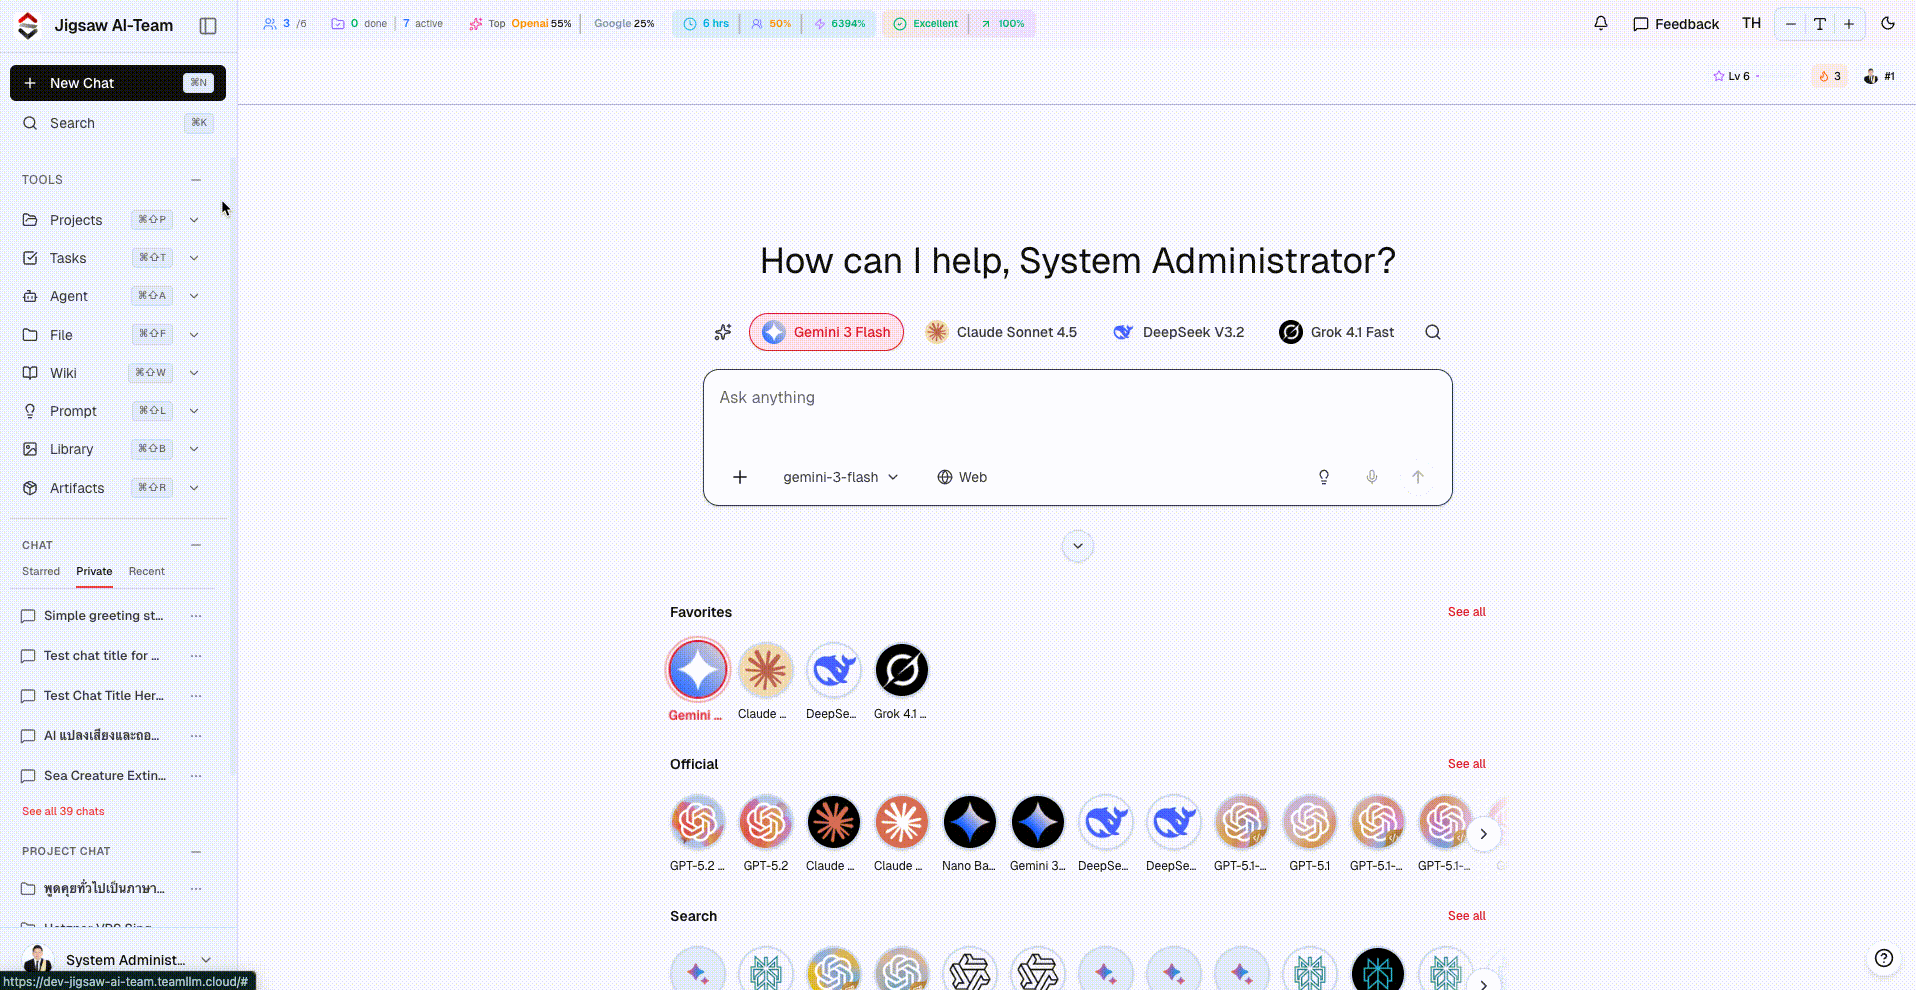Collapse the PROJECT CHAT section

[196, 852]
